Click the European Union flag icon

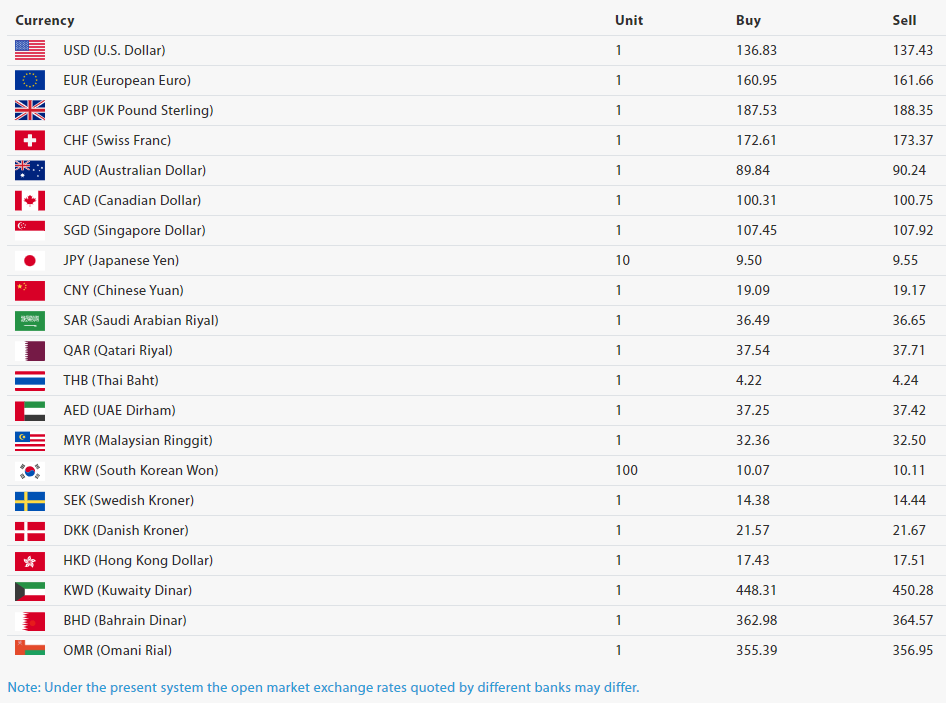tap(30, 80)
